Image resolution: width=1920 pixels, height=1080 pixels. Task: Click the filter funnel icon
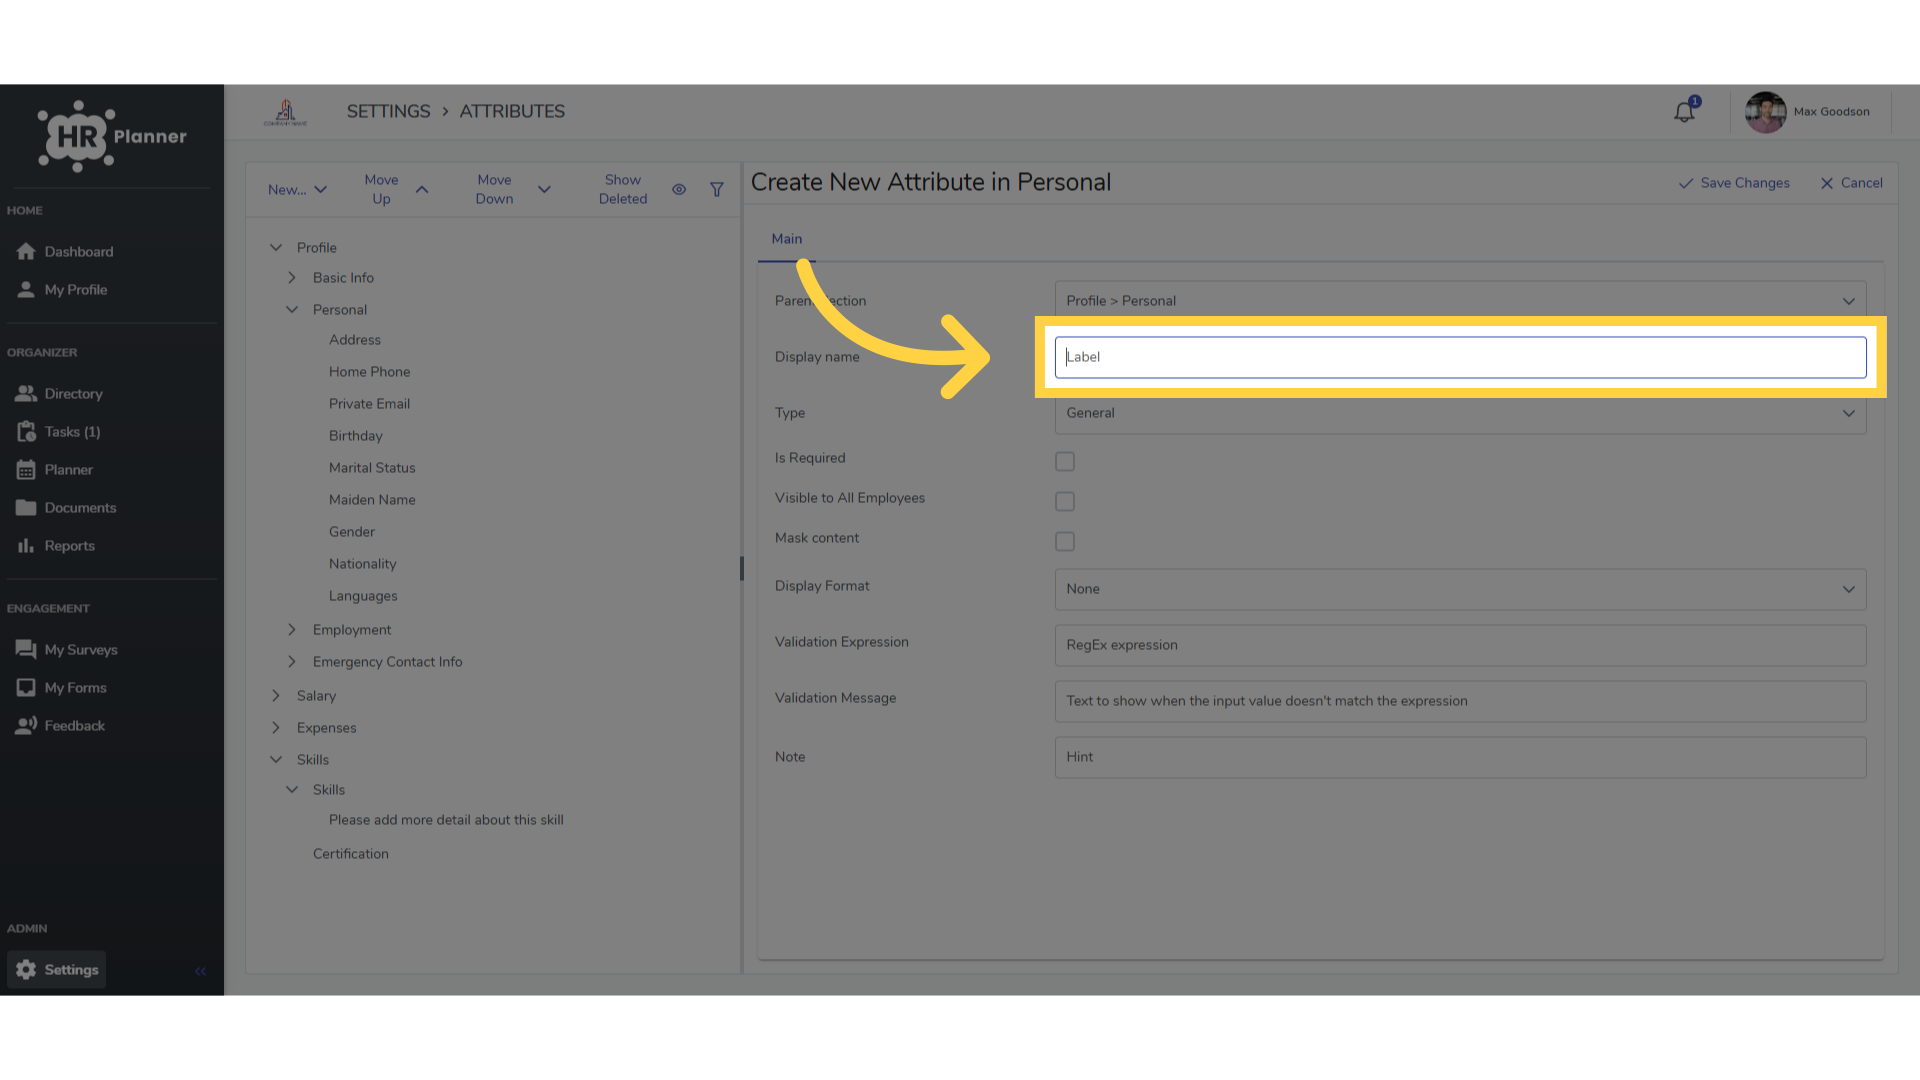[717, 190]
